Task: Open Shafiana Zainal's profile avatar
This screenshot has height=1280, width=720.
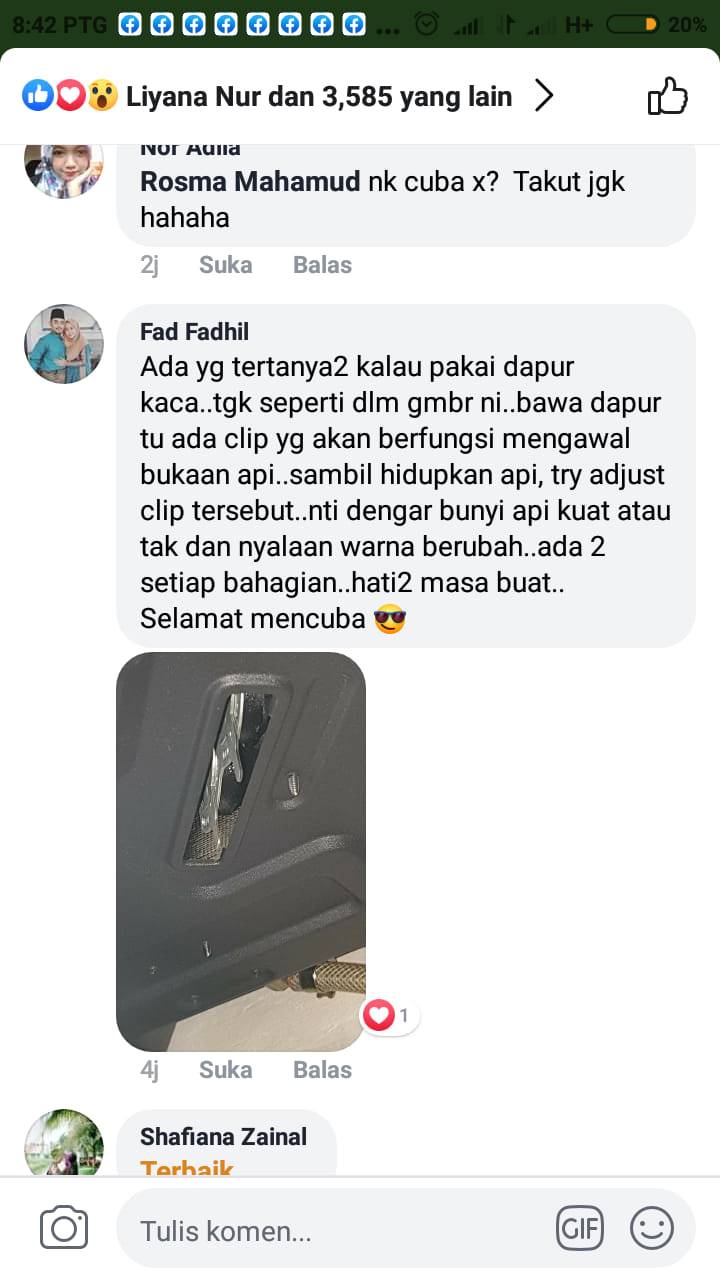Action: (64, 1143)
